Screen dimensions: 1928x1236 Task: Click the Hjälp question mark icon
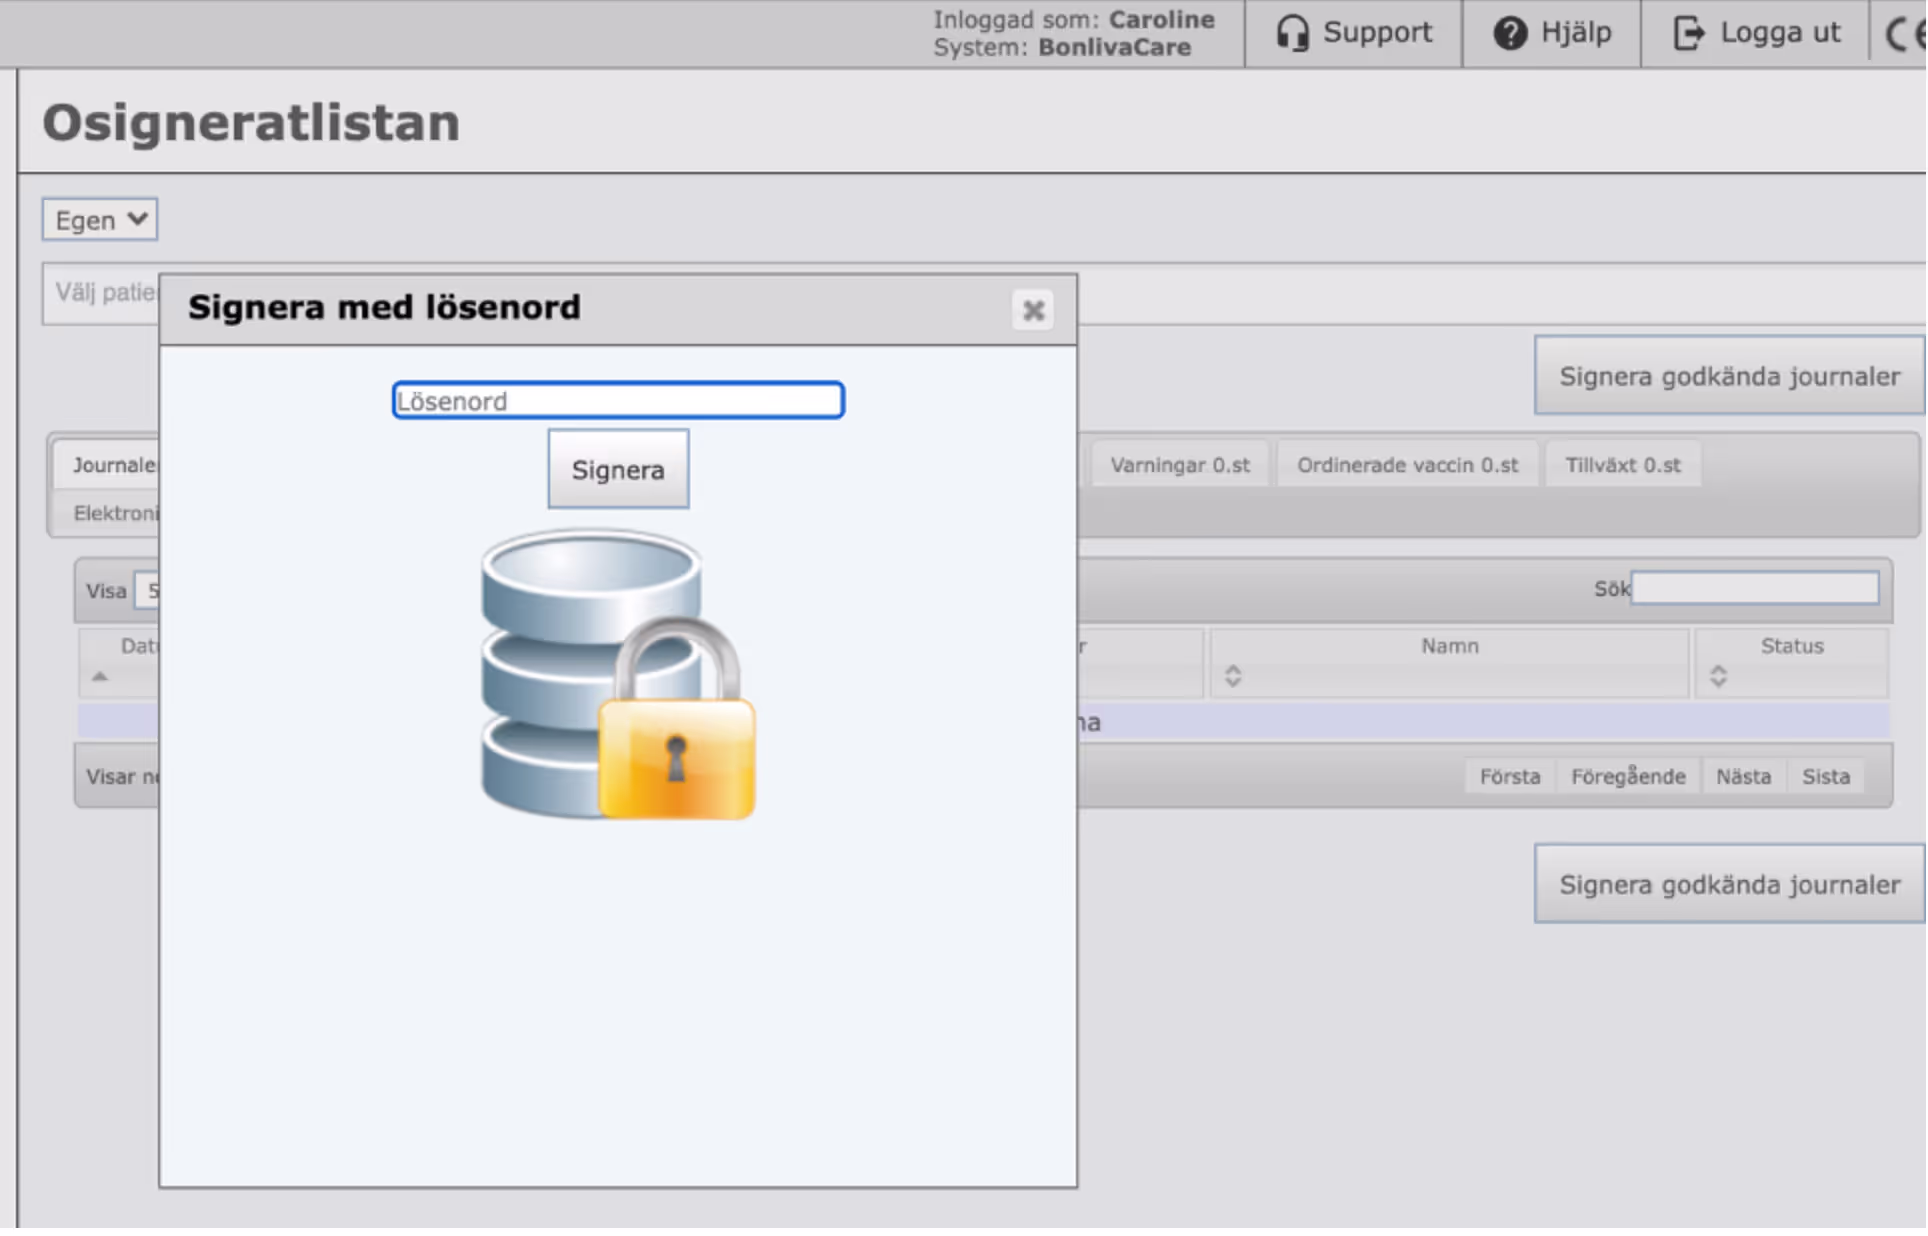[1509, 33]
